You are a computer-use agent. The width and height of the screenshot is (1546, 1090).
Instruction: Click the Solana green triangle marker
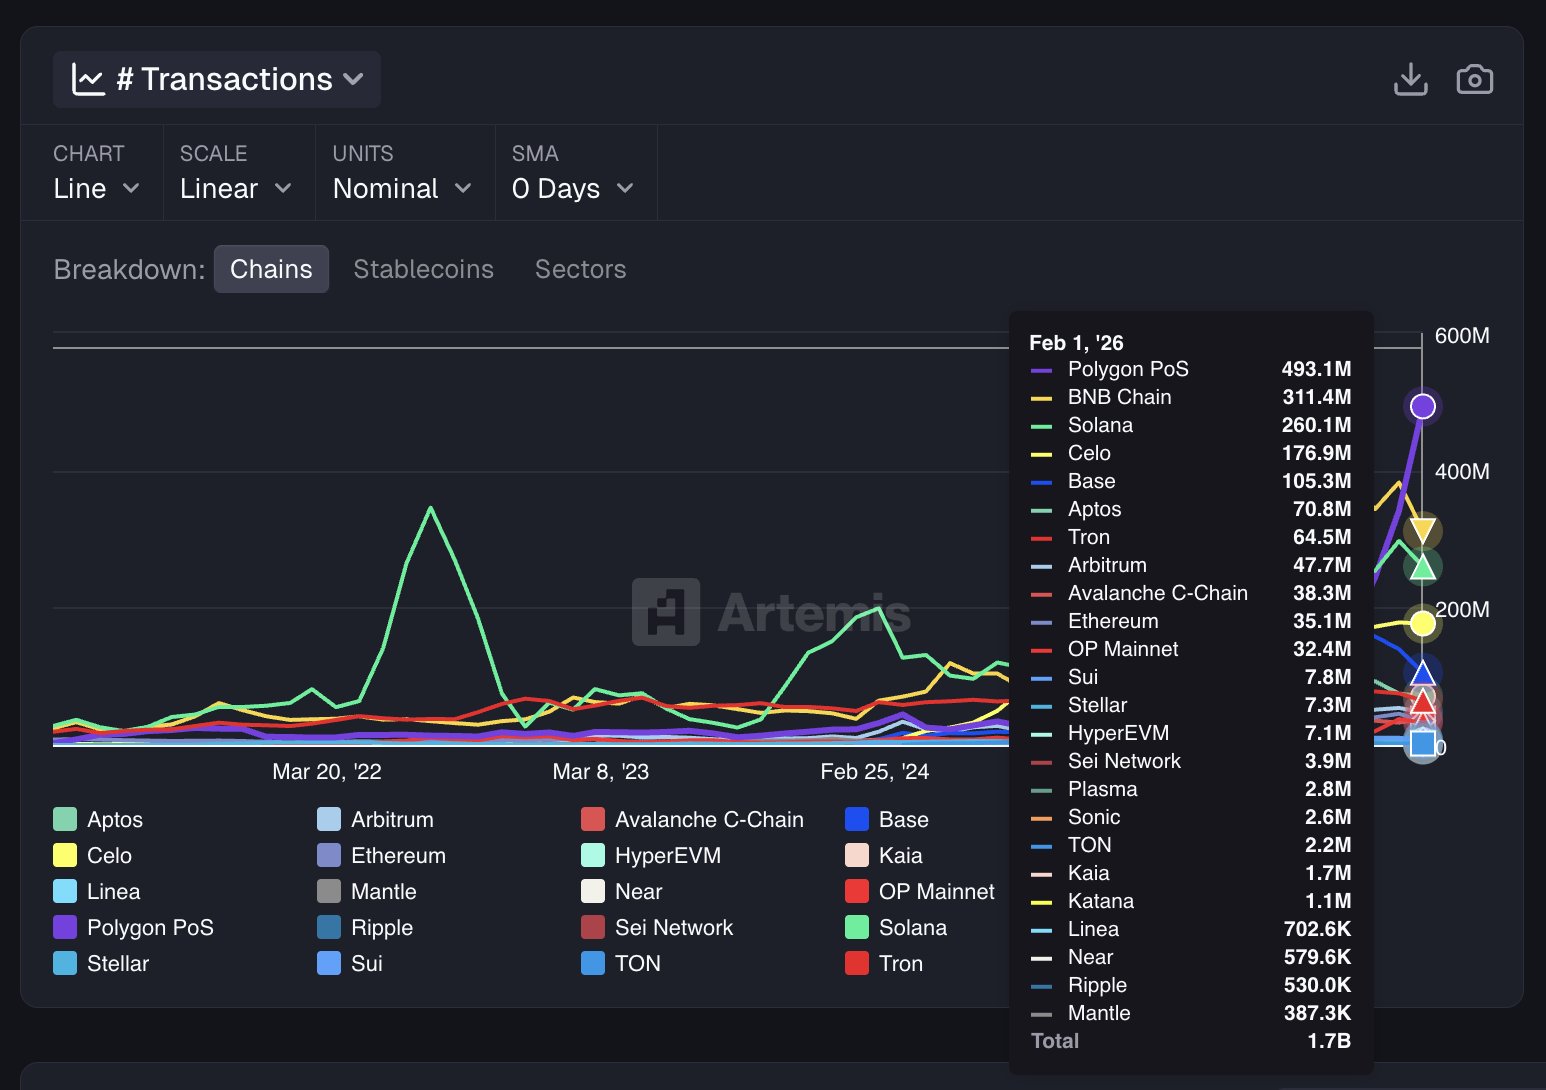(1422, 567)
